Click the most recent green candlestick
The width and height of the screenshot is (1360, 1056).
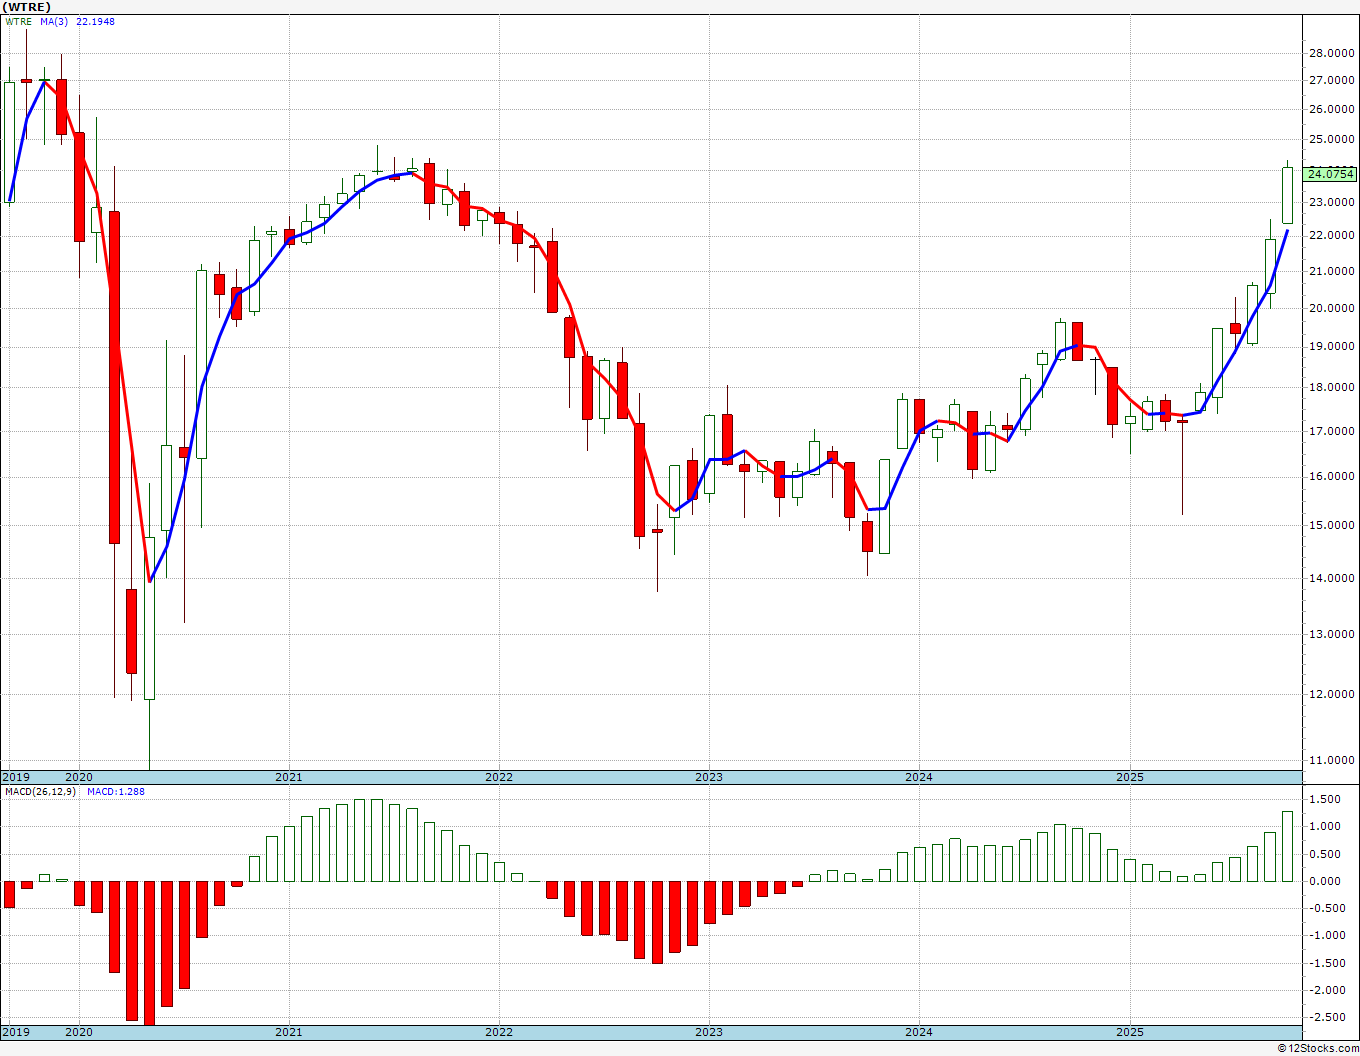coord(1288,195)
